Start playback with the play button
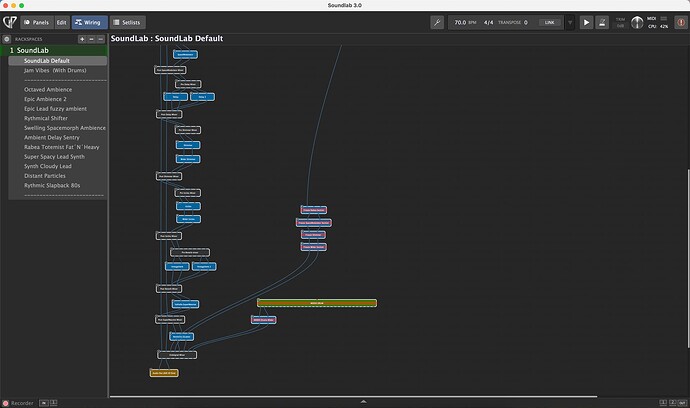This screenshot has width=690, height=408. tap(586, 22)
